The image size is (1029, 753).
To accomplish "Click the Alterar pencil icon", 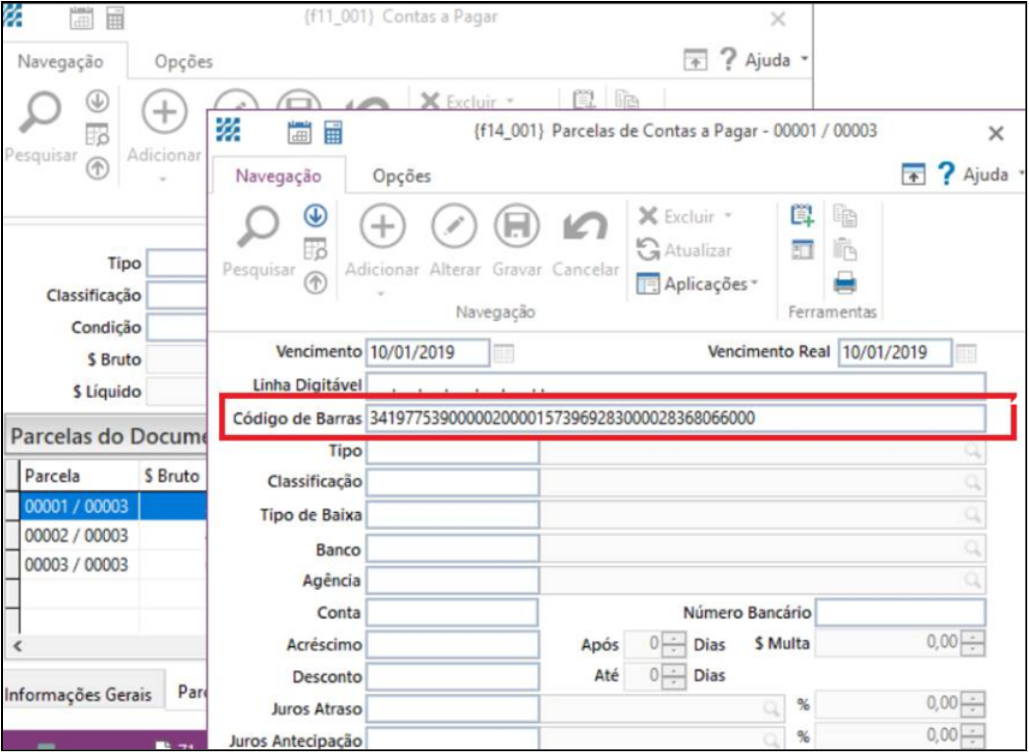I will coord(455,226).
